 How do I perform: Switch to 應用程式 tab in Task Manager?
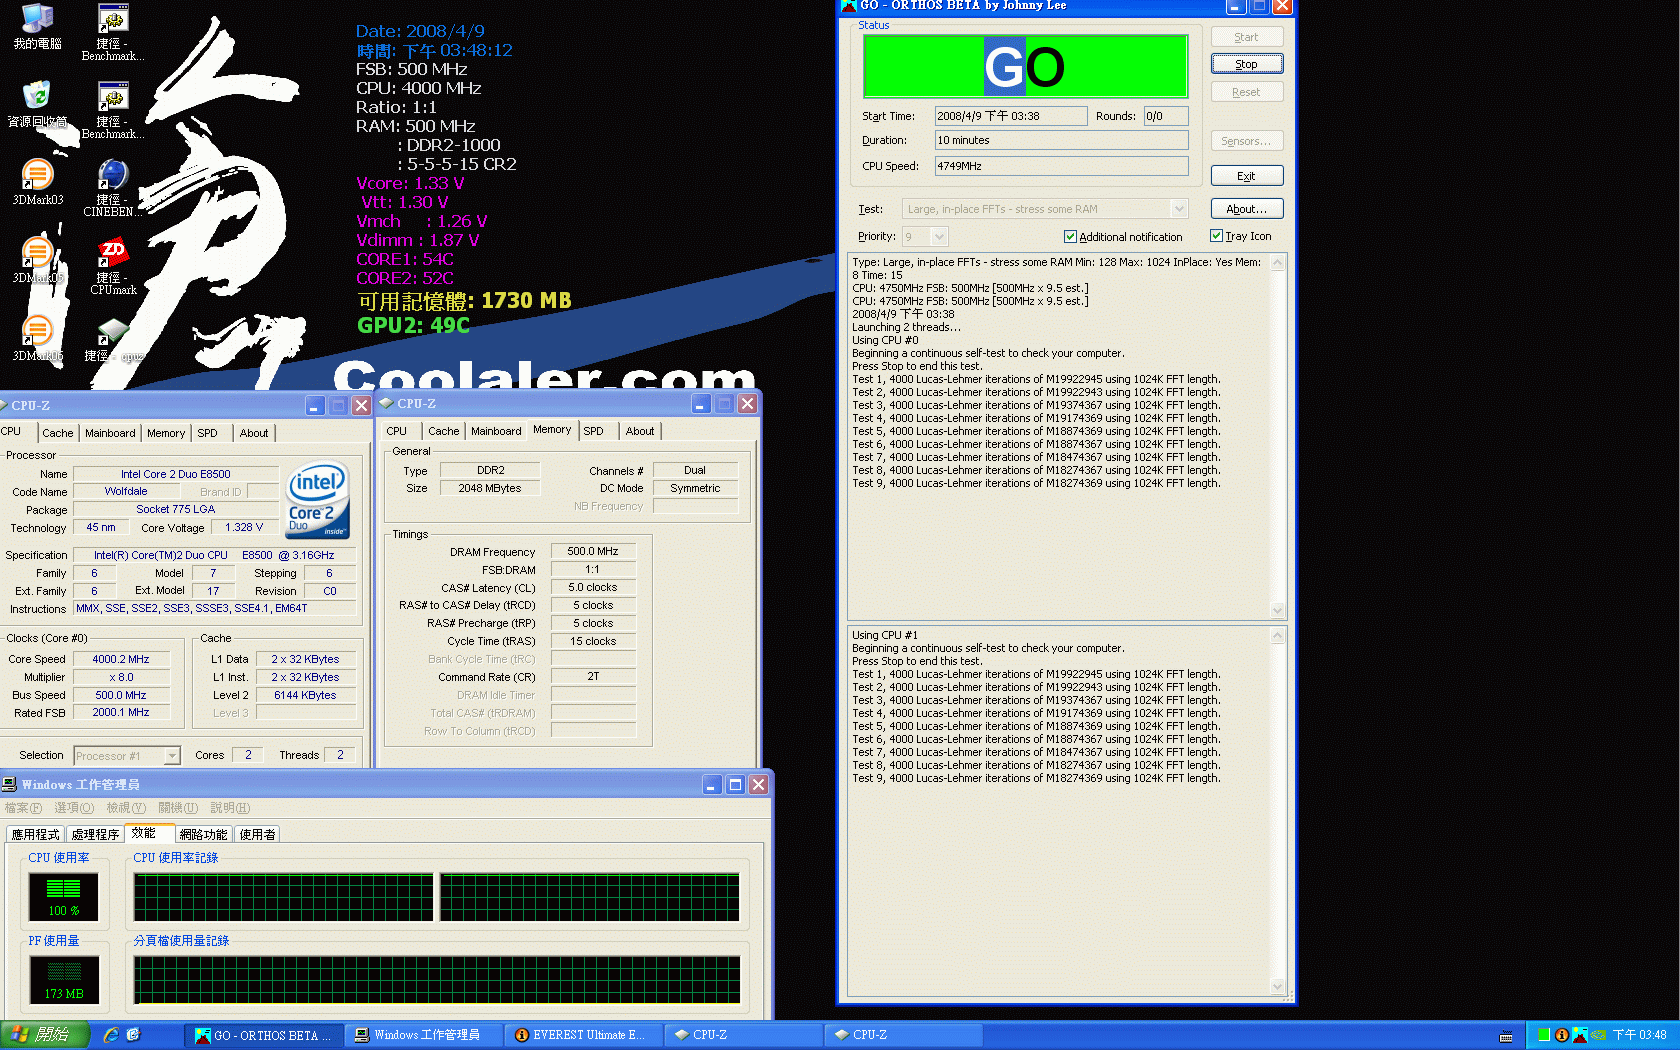click(36, 834)
